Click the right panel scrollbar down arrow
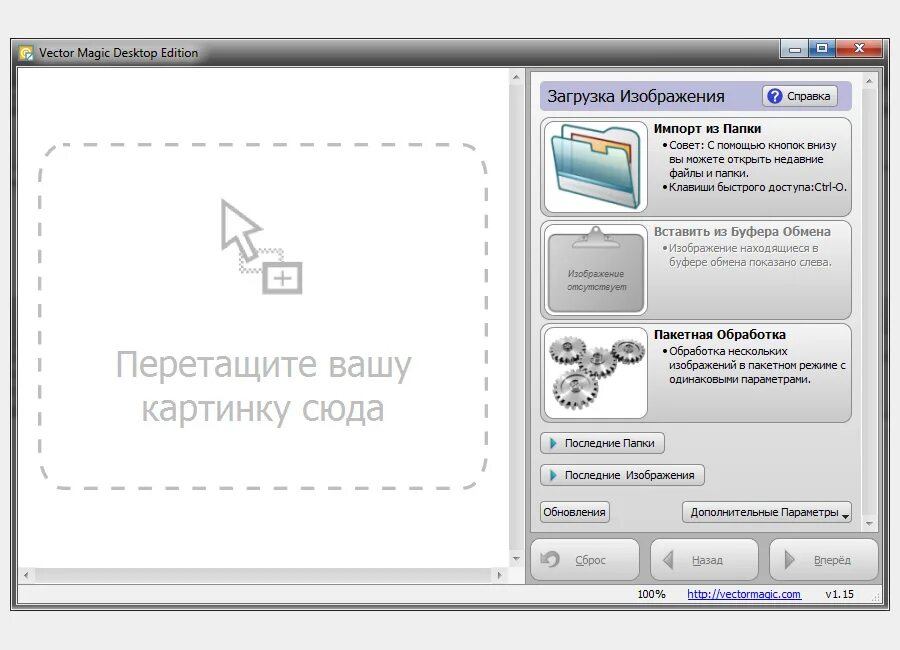Screen dimensions: 900x650 (x=869, y=524)
